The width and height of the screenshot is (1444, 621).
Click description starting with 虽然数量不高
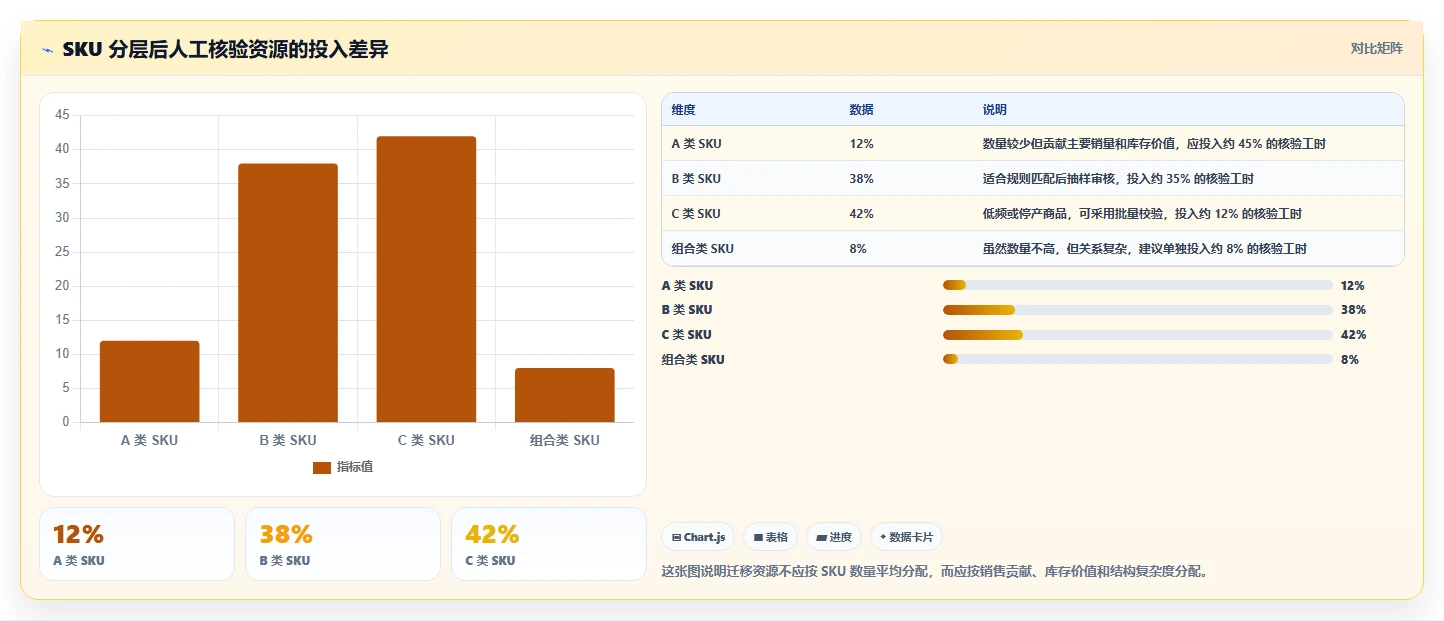1145,249
